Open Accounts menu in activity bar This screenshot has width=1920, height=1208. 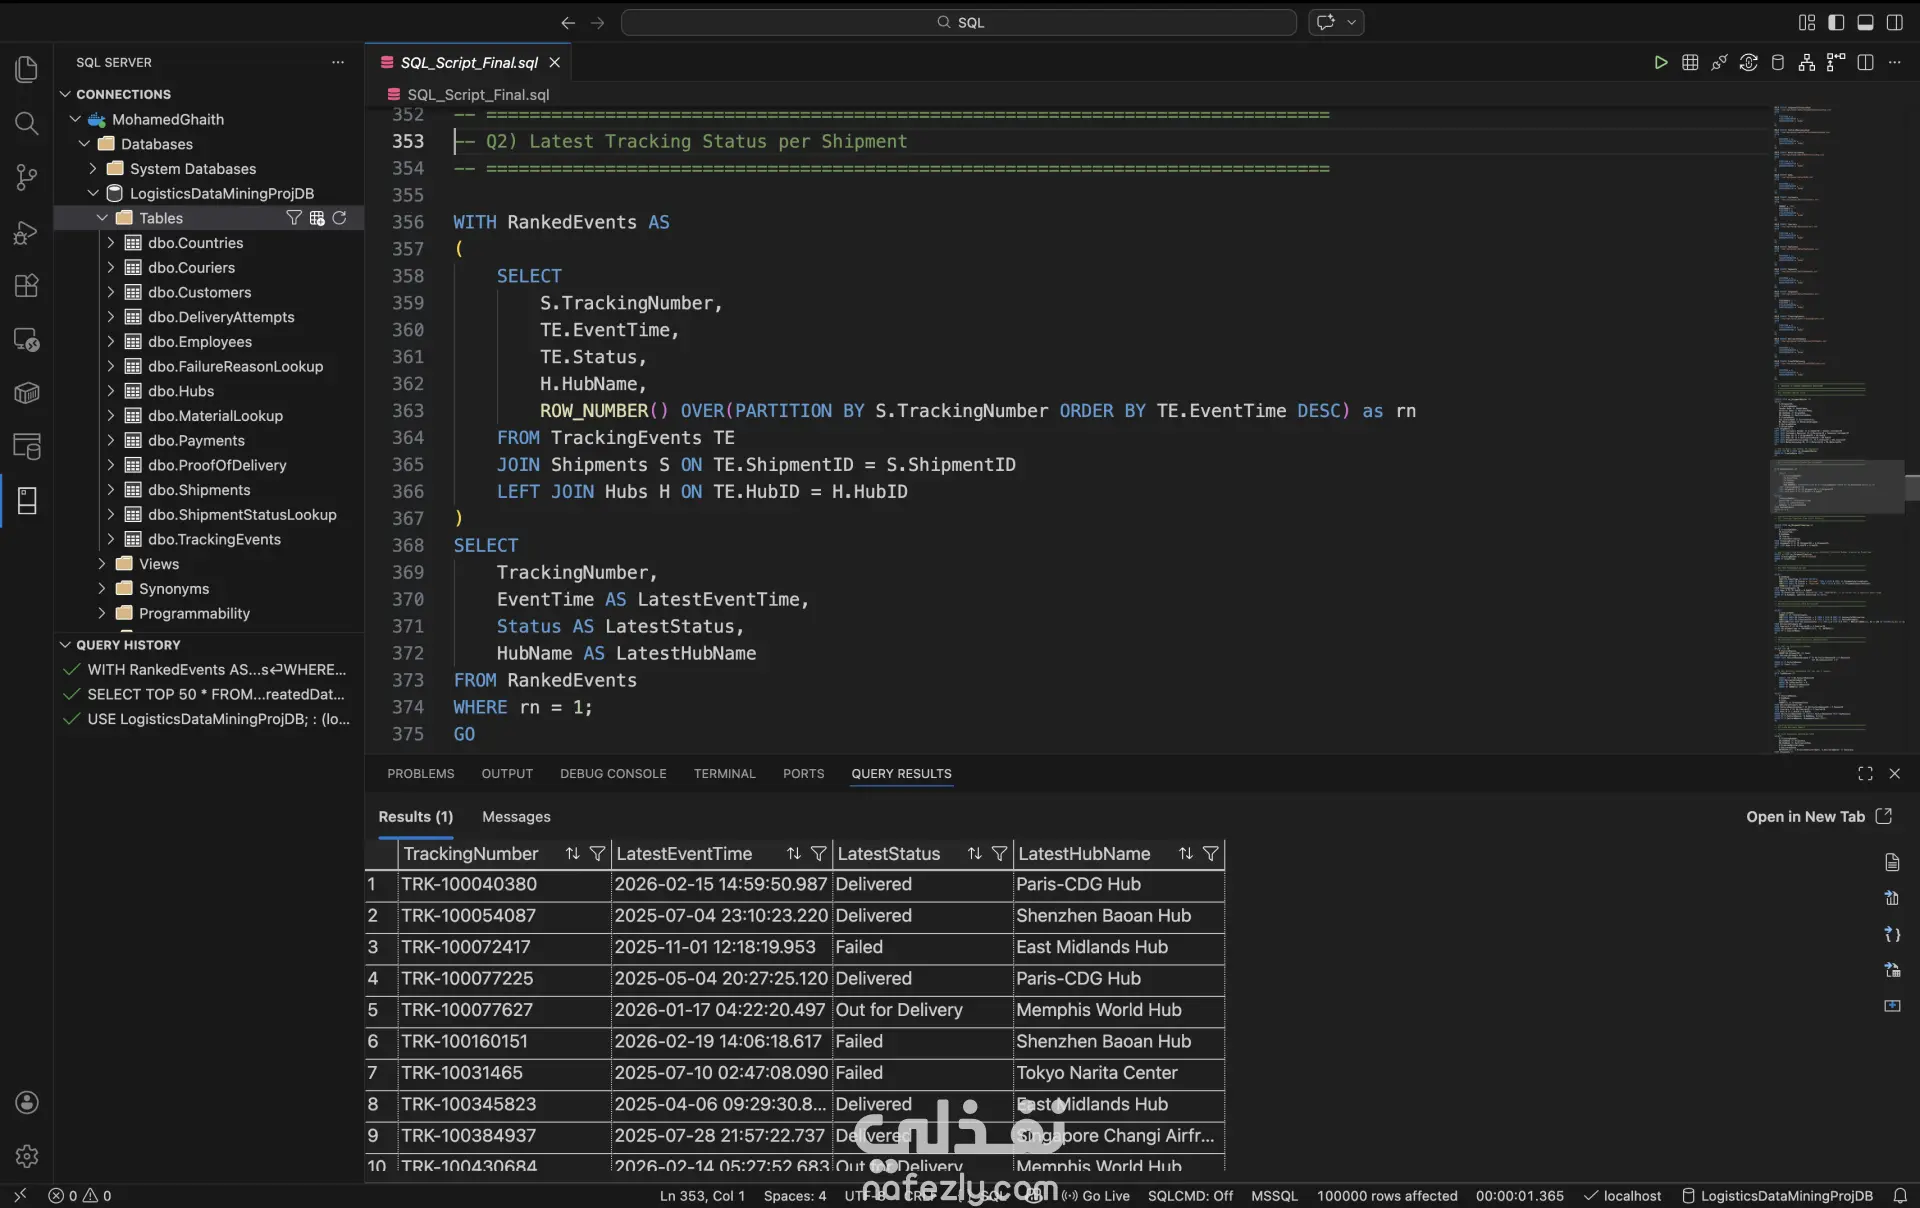[27, 1102]
